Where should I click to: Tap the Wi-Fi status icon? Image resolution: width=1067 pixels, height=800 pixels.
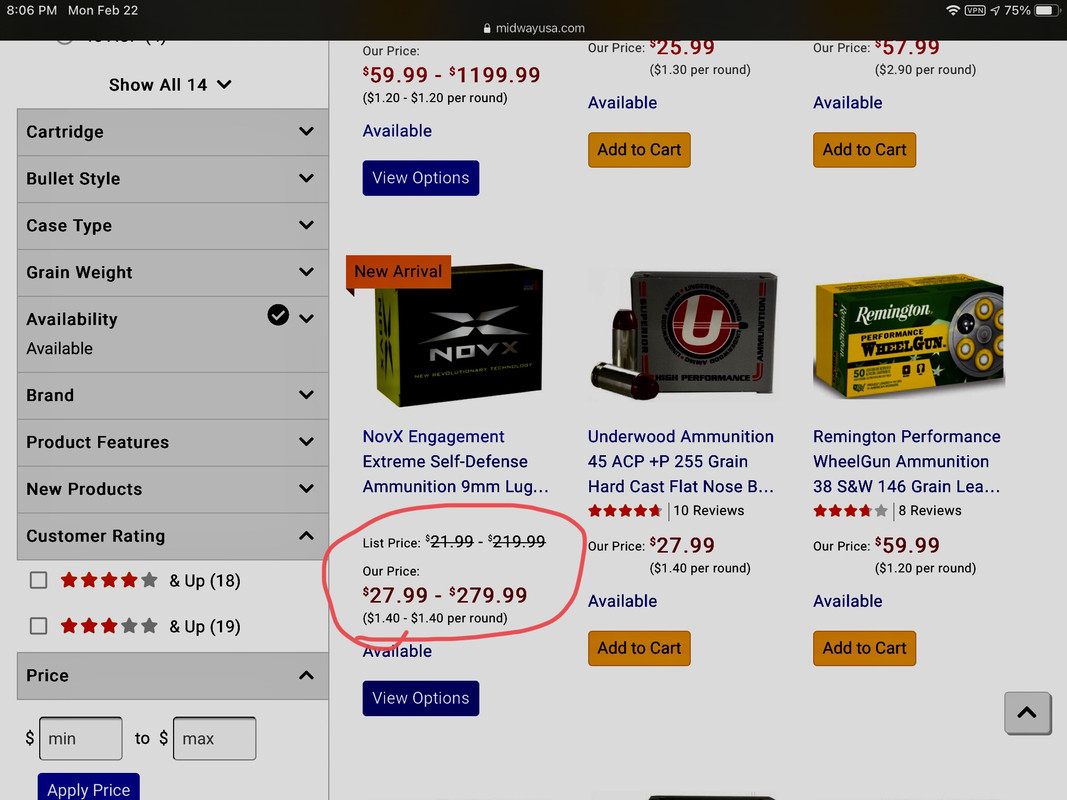pyautogui.click(x=953, y=10)
